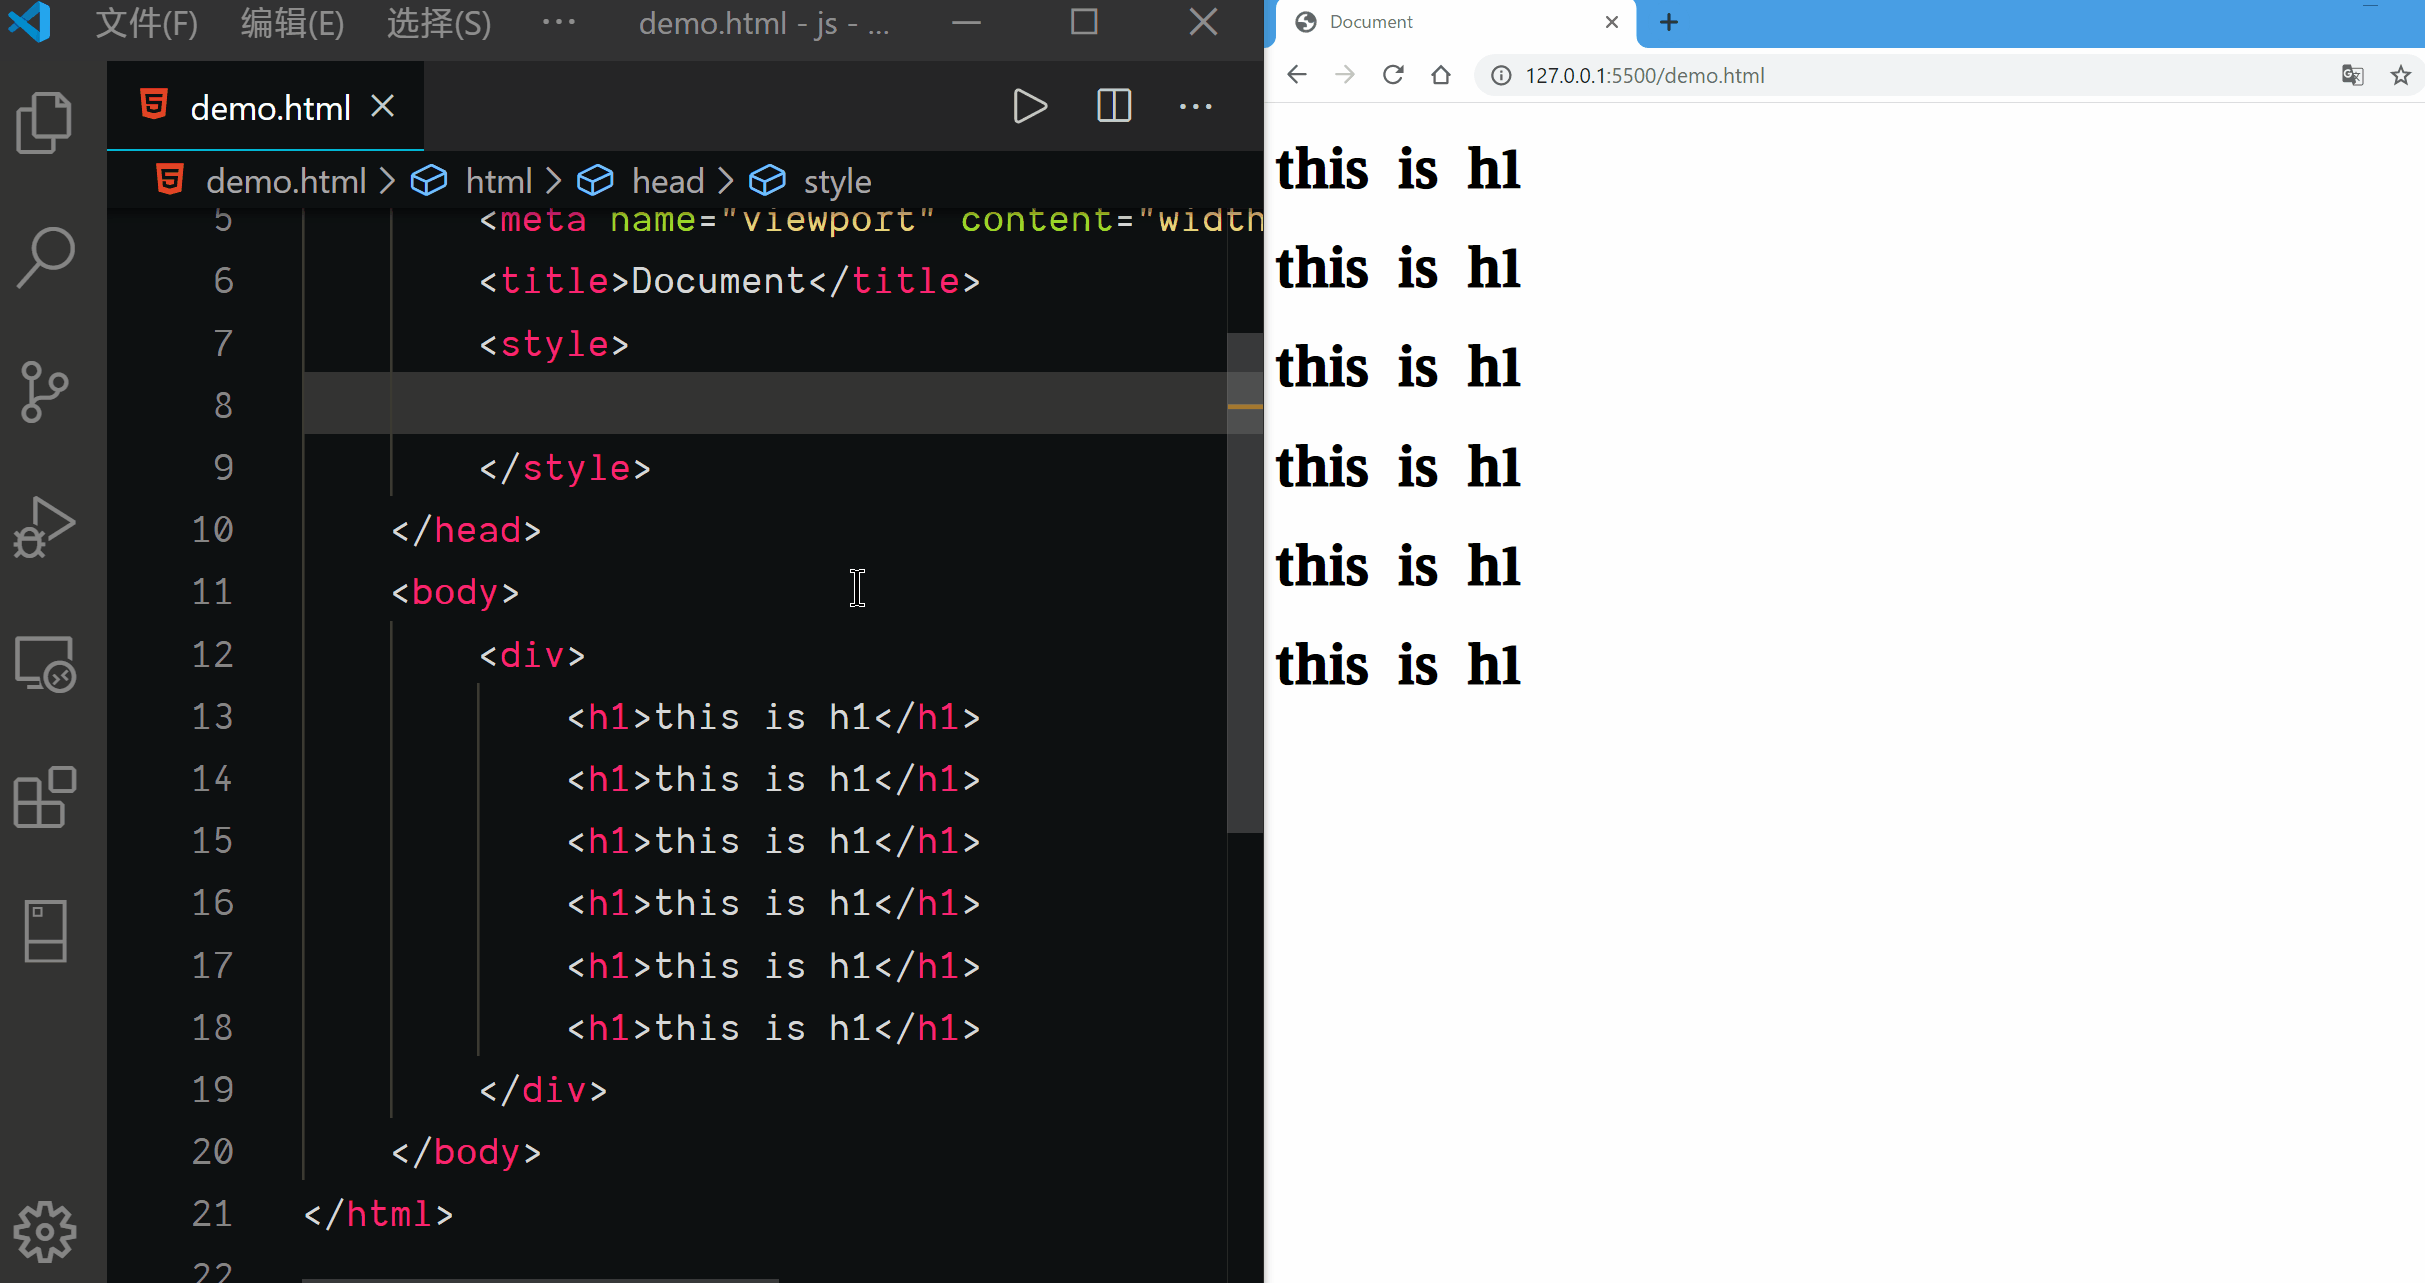The height and width of the screenshot is (1283, 2425).
Task: Run the file with play button
Action: pyautogui.click(x=1029, y=106)
